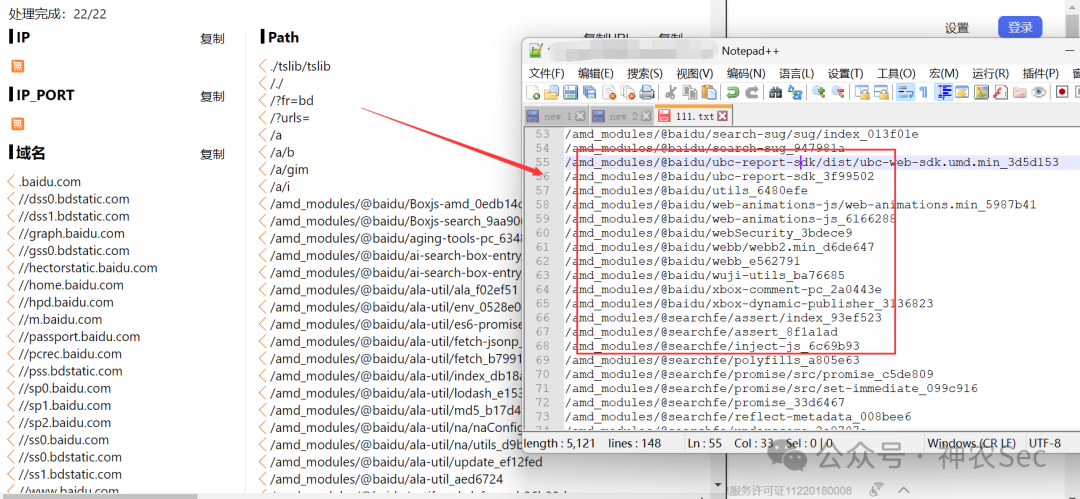Open the 搜索(S) menu
Screen dimensions: 1080x499
click(x=645, y=73)
